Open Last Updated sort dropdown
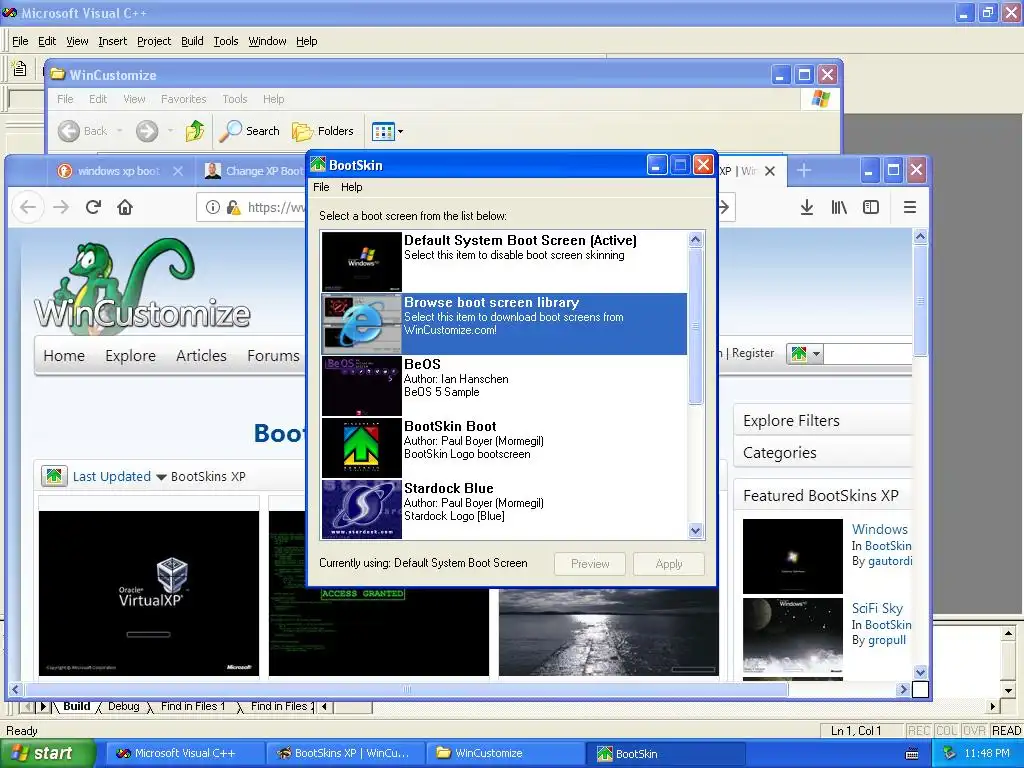The width and height of the screenshot is (1024, 768). point(119,477)
